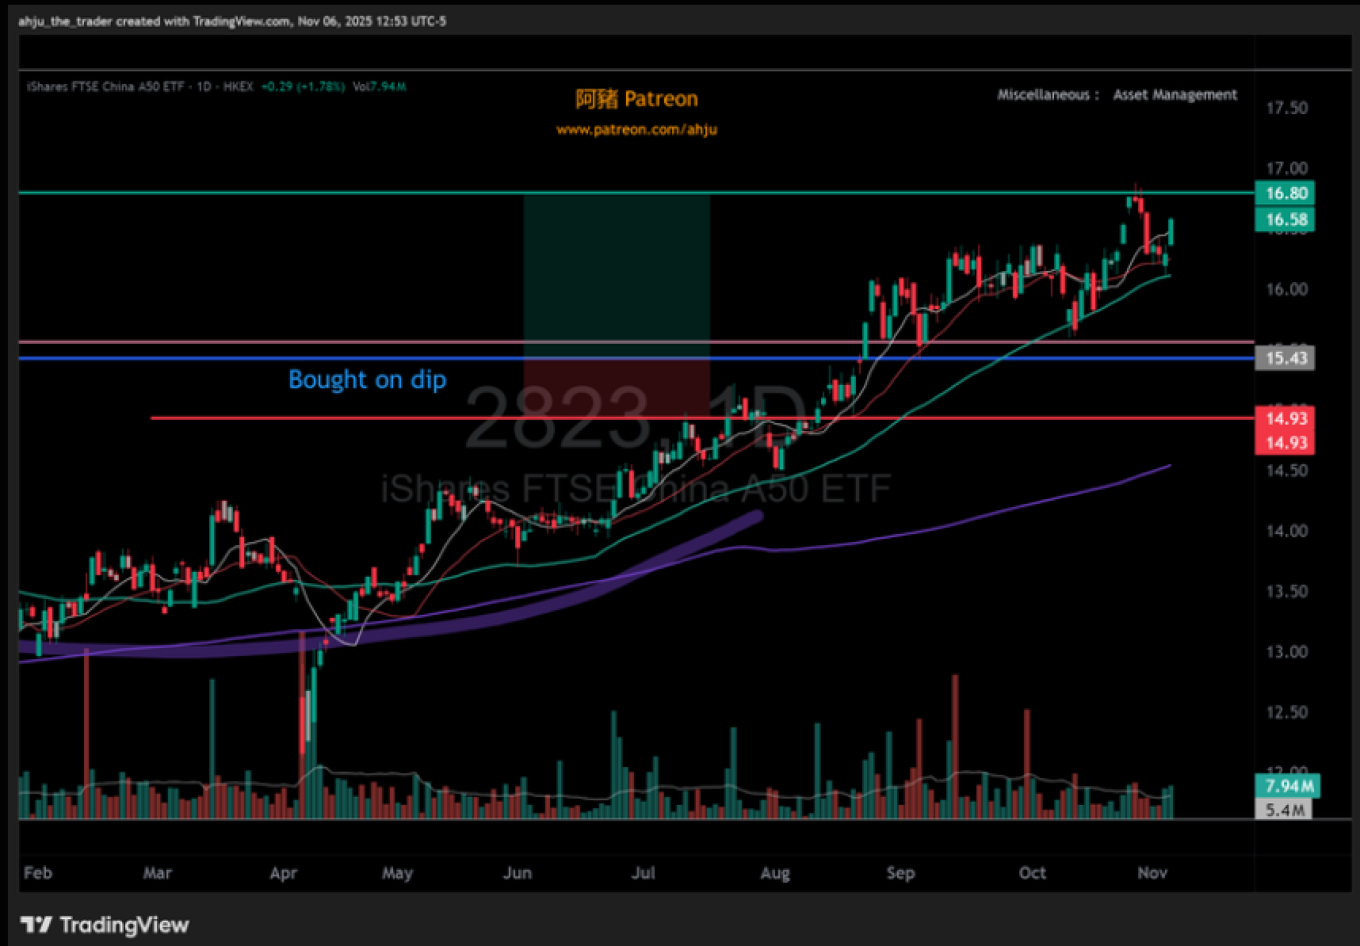
Task: Click the gray 15.43 price label
Action: (x=1285, y=358)
